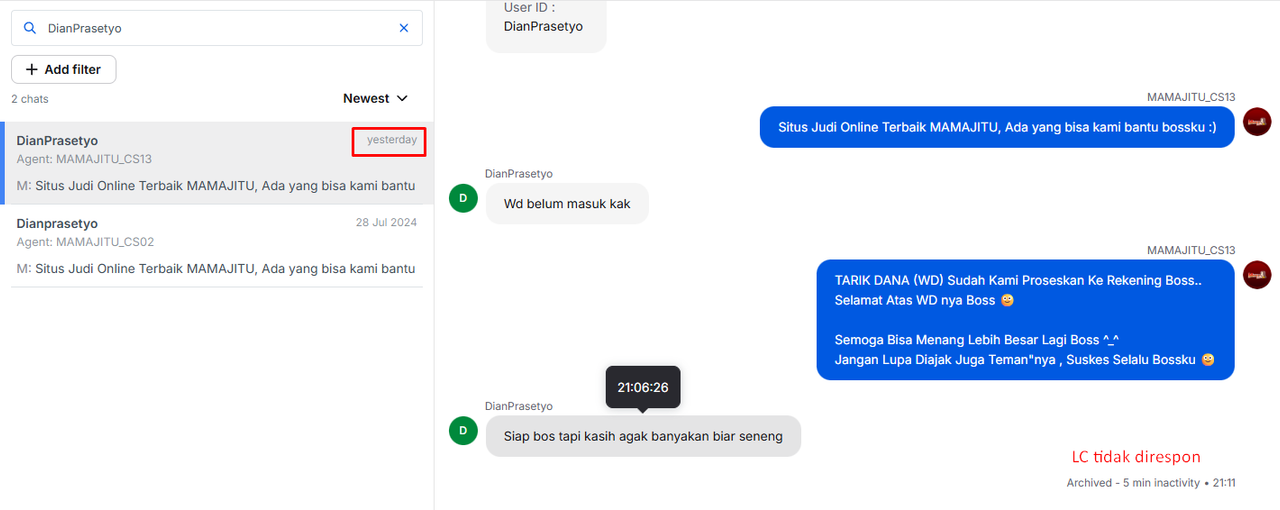Click the MAMAJITU_CS13 name above the TARIK DANA message

pyautogui.click(x=1191, y=250)
